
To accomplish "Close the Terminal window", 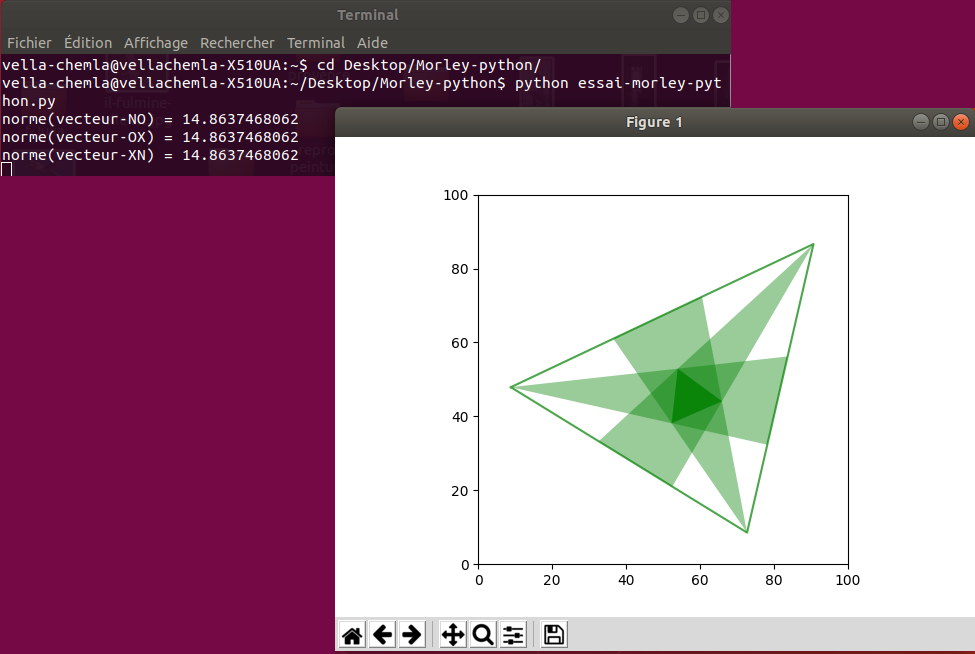I will click(721, 15).
